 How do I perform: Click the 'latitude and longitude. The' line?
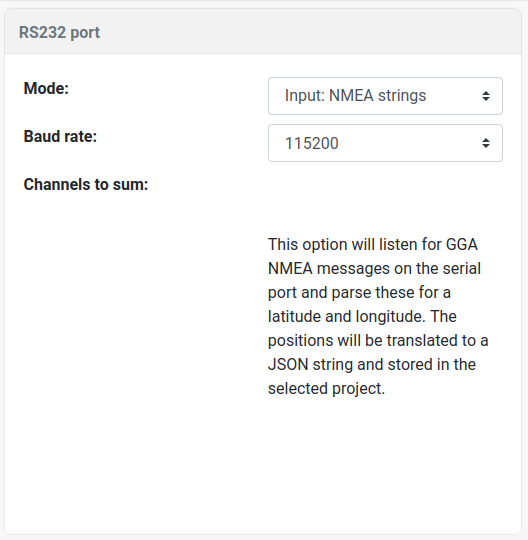[x=362, y=316]
